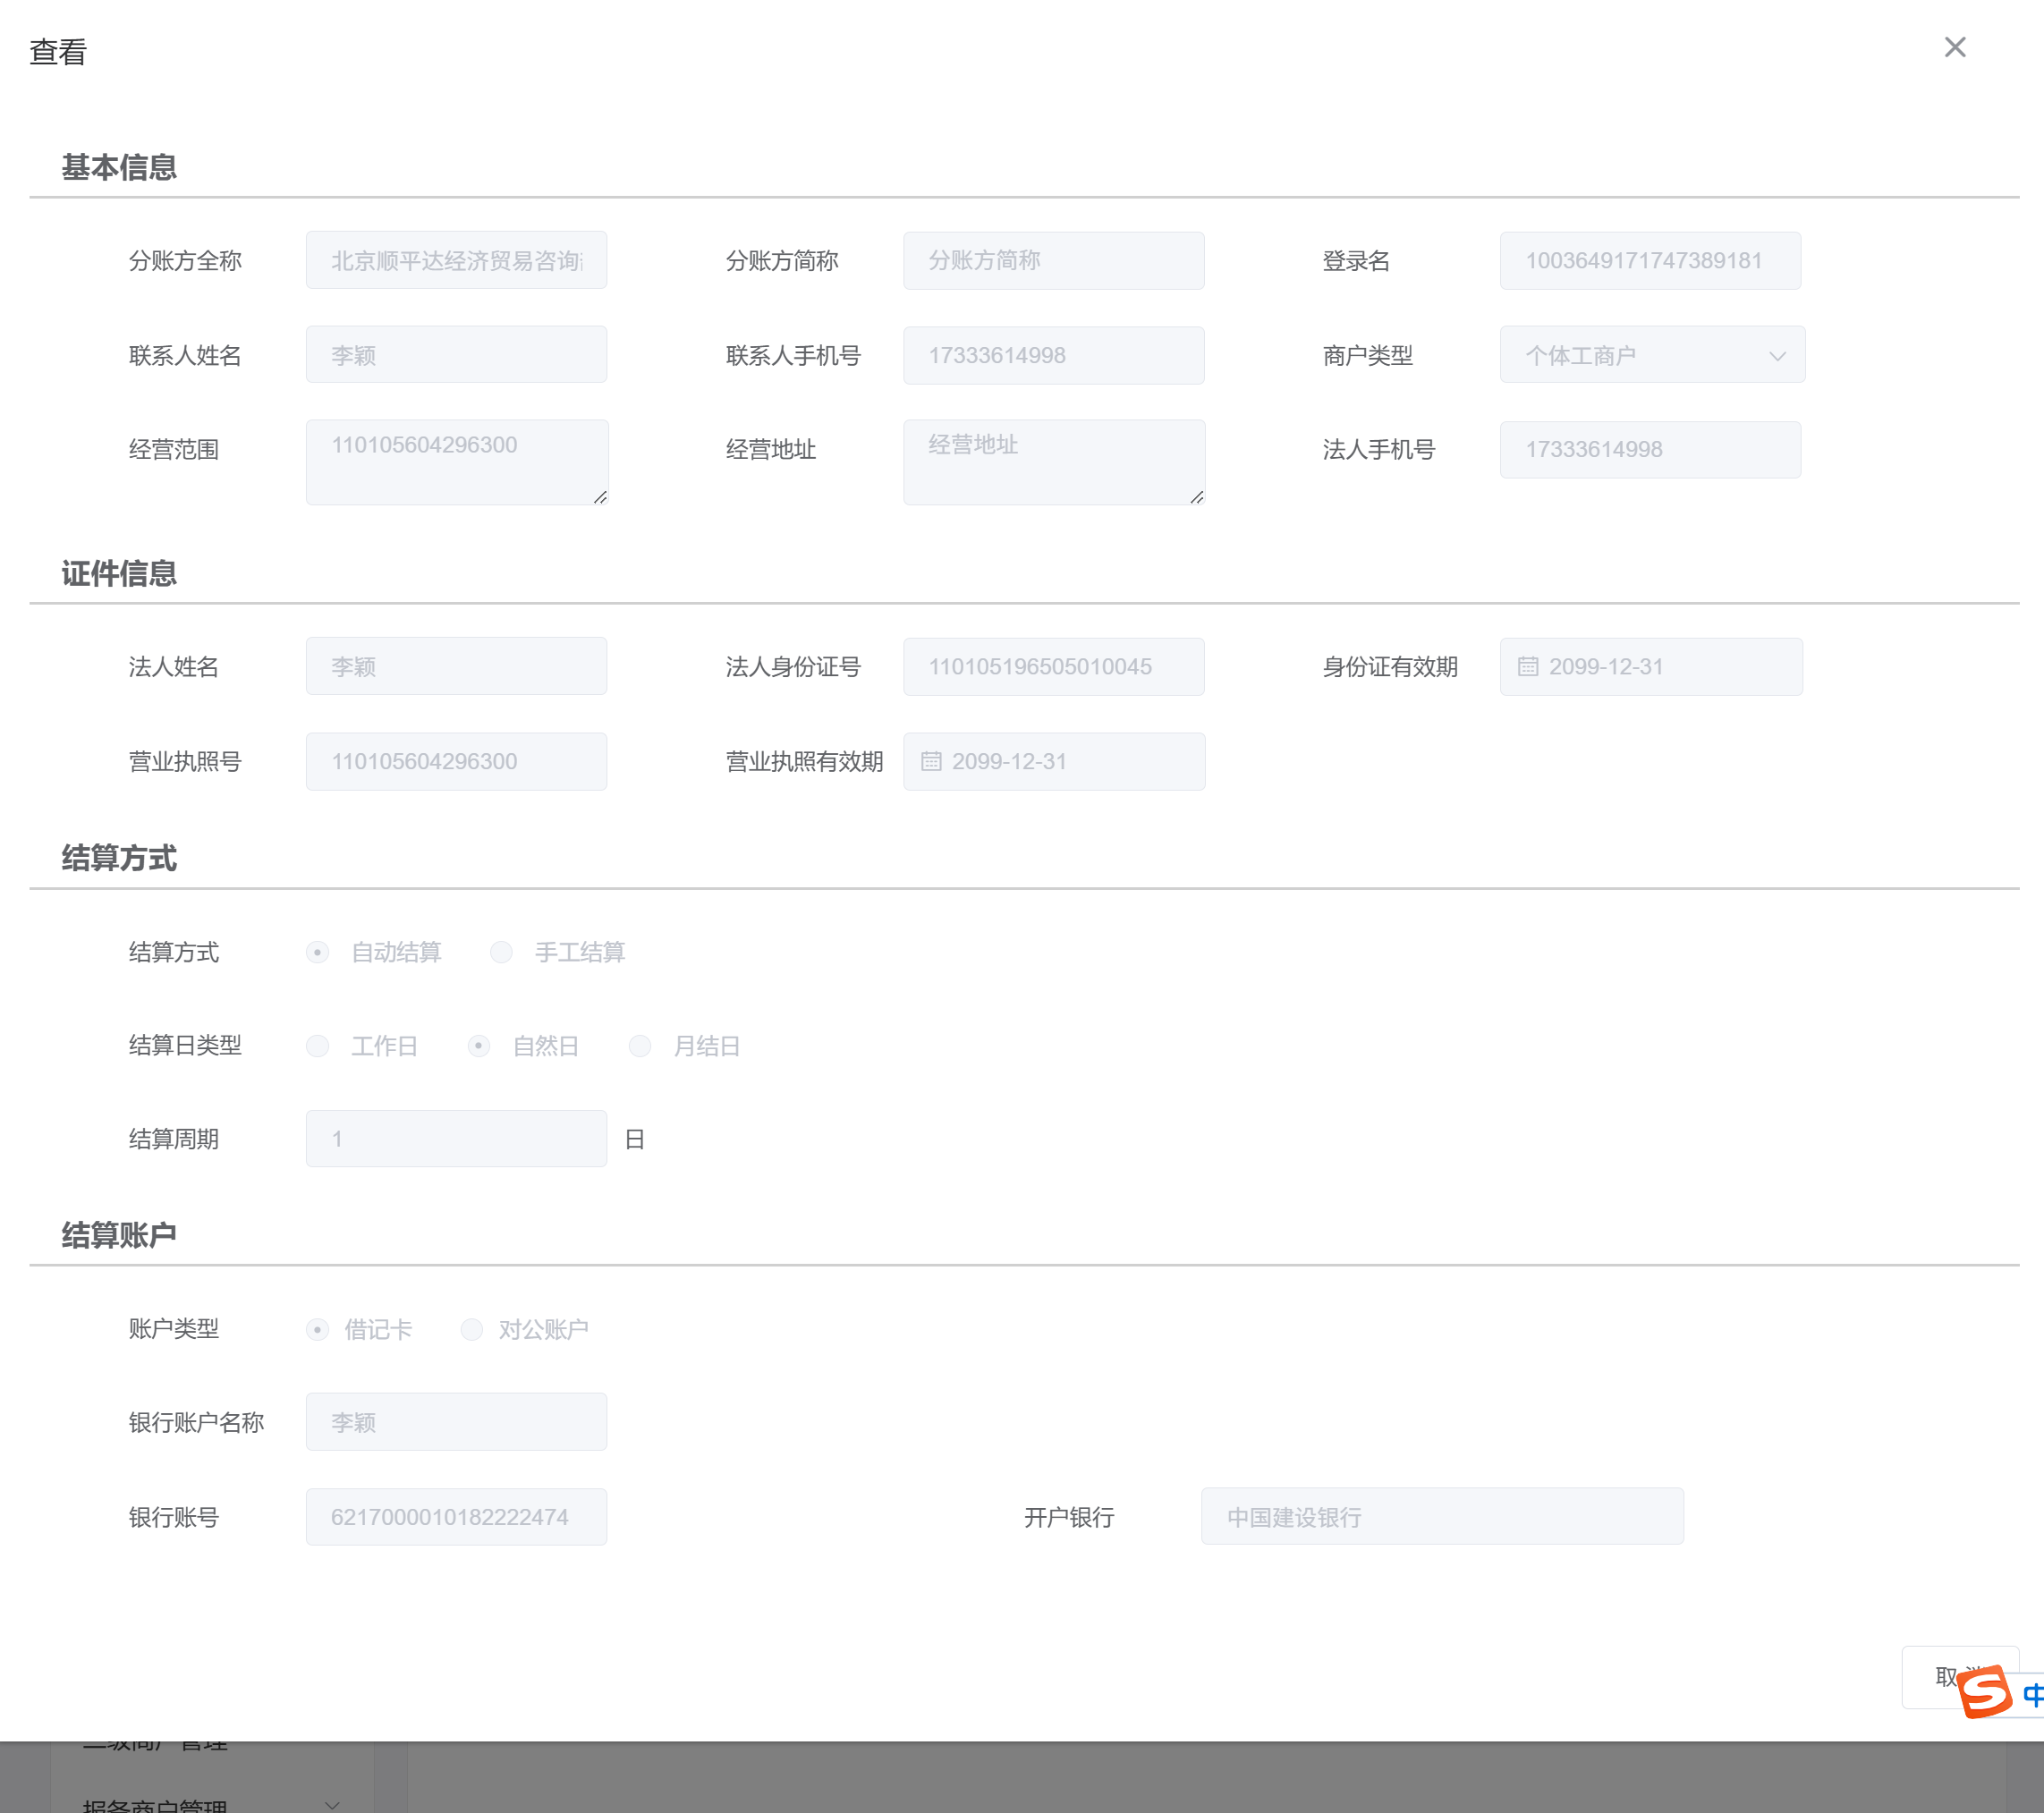This screenshot has width=2044, height=1813.
Task: Choose 工作日 as settlement day type
Action: 317,1046
